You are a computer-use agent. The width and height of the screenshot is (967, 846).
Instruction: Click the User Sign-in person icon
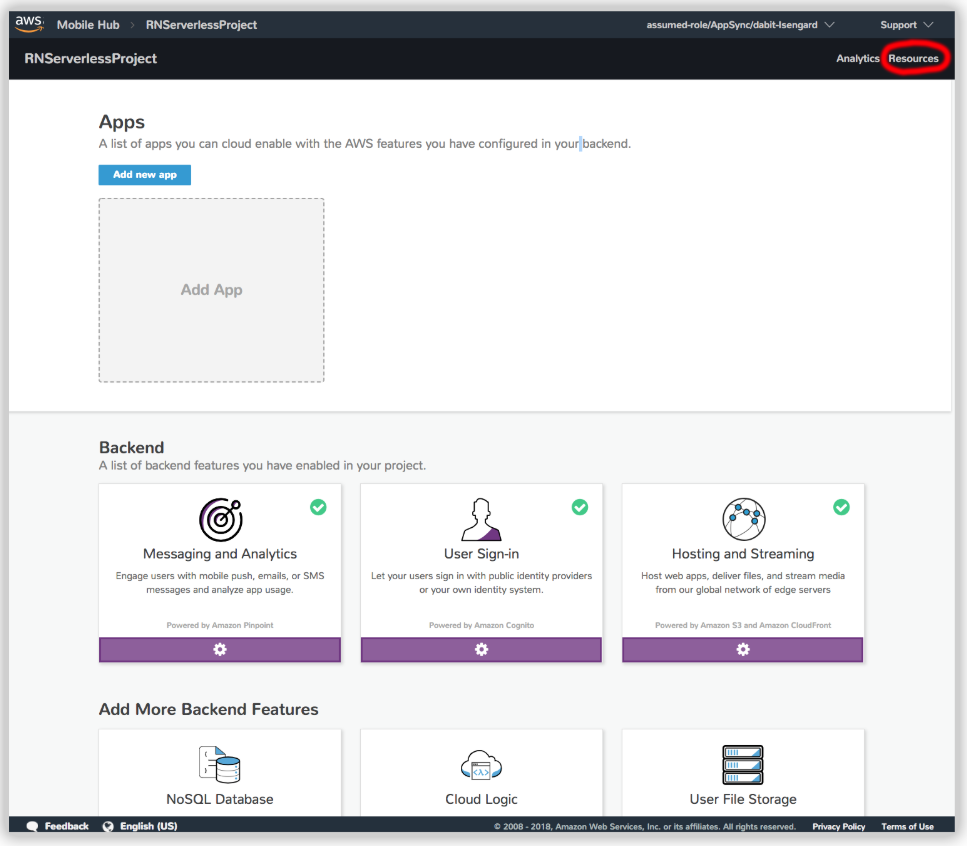point(481,519)
